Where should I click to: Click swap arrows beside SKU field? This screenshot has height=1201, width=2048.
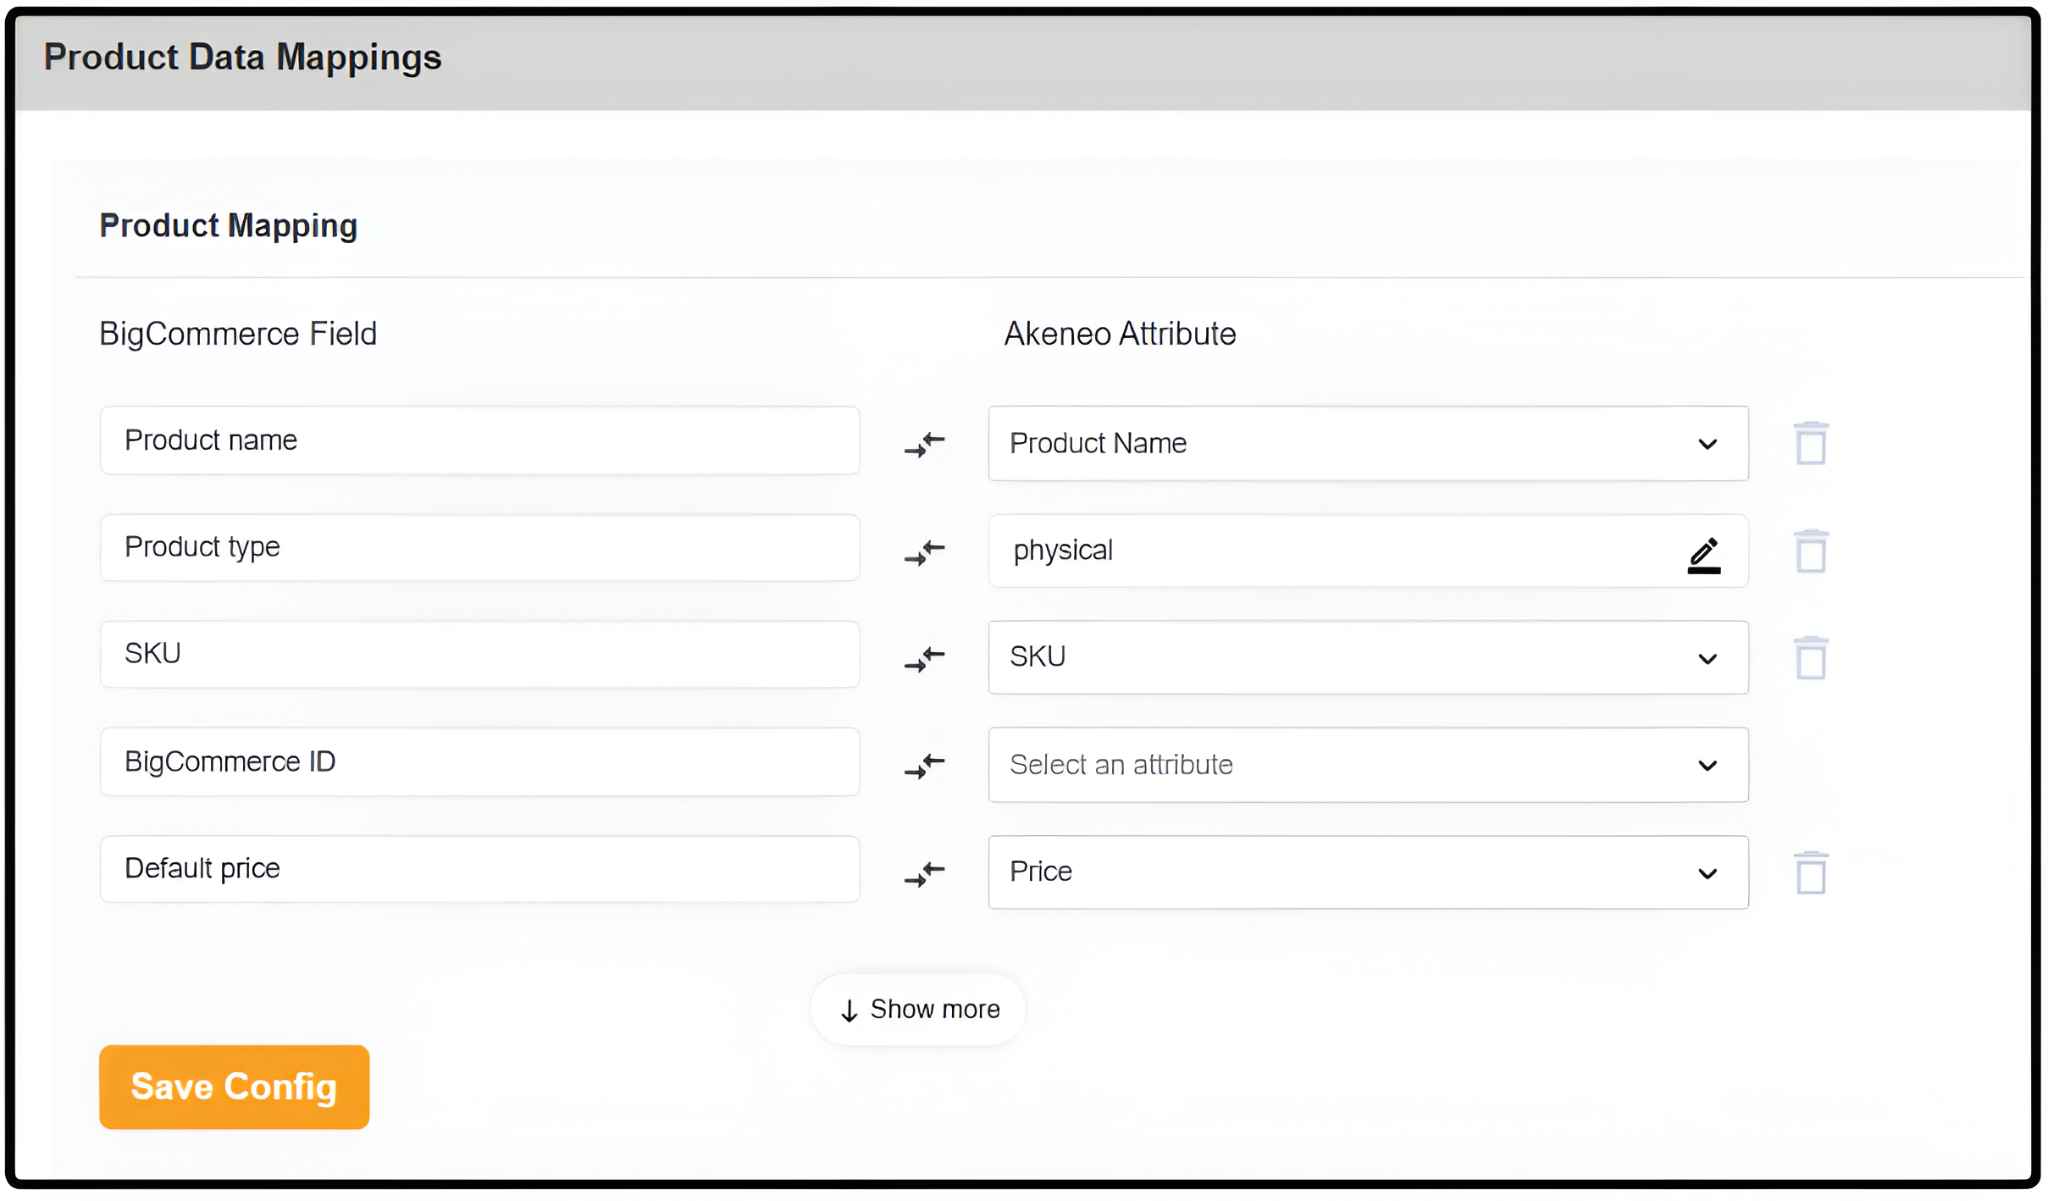[x=924, y=659]
